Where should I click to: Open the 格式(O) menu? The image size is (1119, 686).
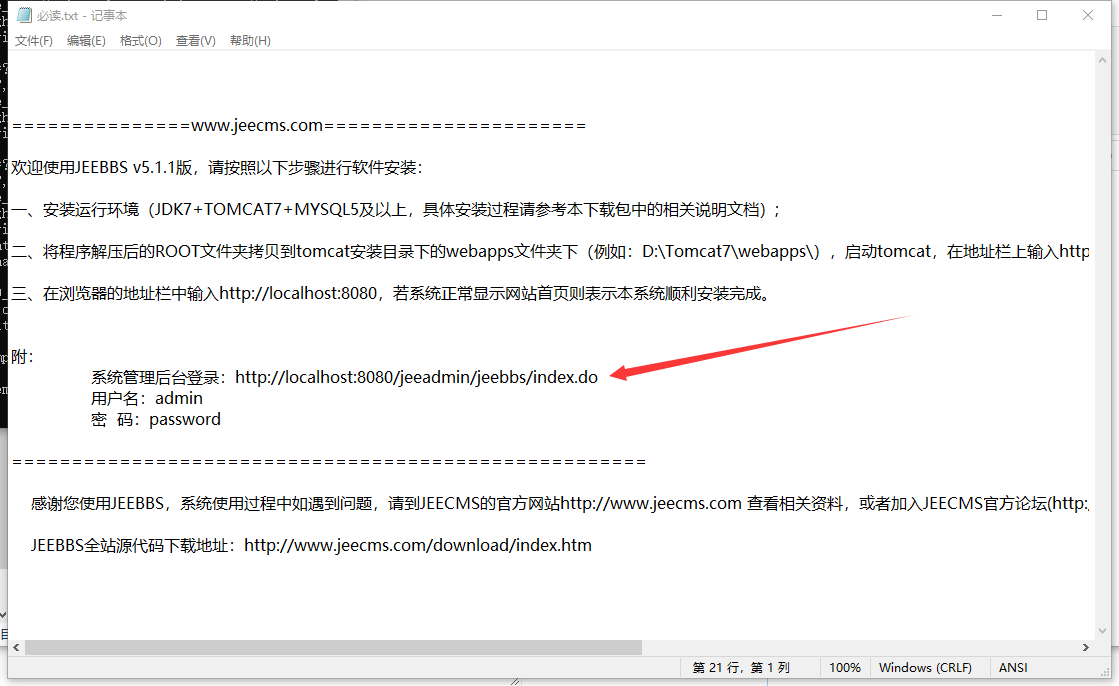click(x=141, y=41)
